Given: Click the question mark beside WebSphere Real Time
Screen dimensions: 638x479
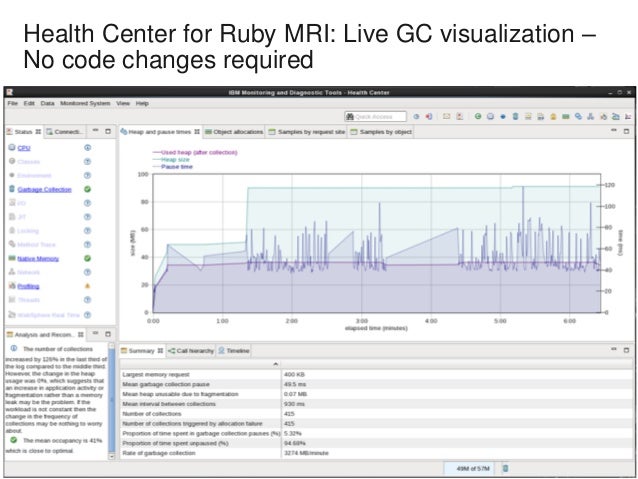Looking at the screenshot, I should click(87, 315).
